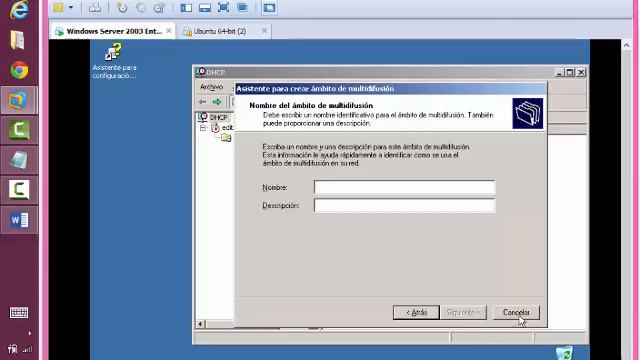Screen dimensions: 640x360
Task: Revert to snapshot toolbar icon
Action: [141, 7]
